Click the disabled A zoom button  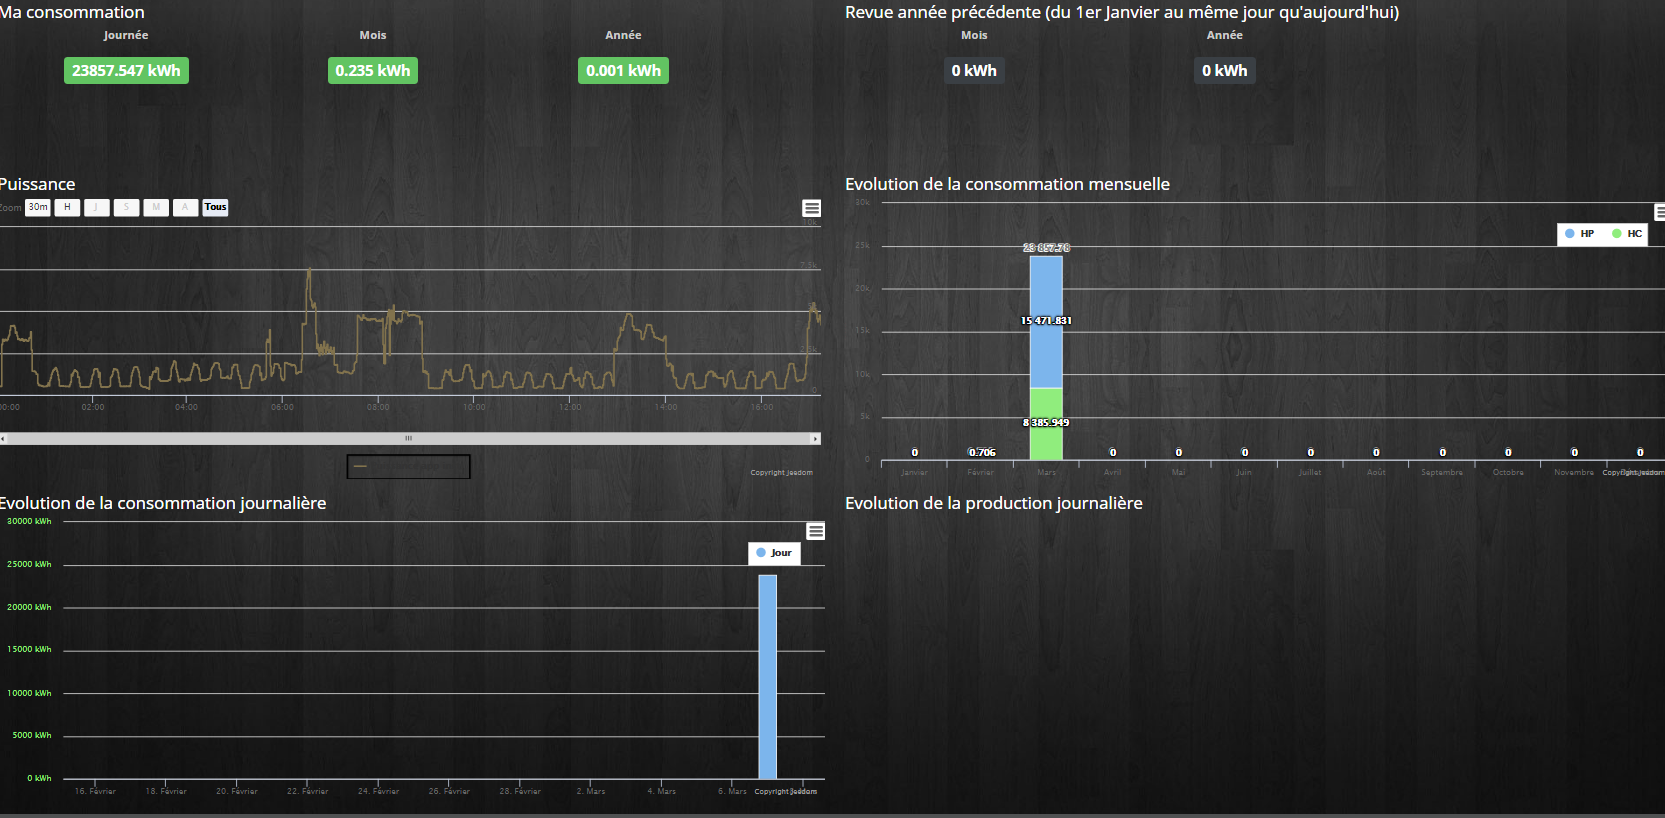coord(185,207)
